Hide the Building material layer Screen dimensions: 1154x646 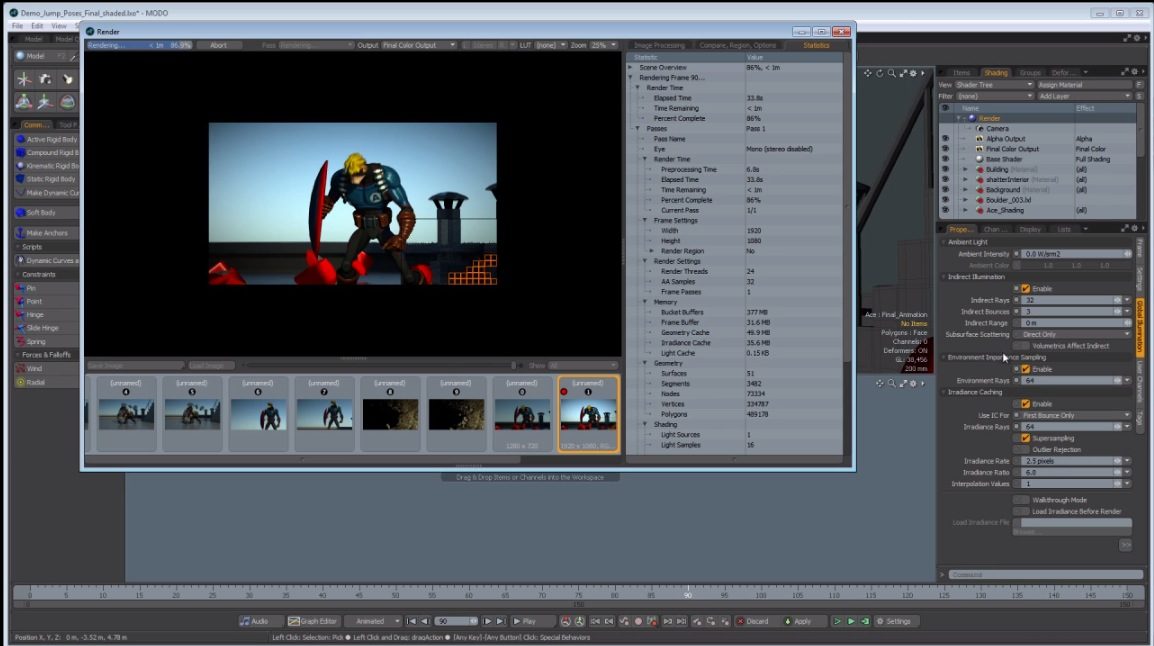tap(946, 169)
